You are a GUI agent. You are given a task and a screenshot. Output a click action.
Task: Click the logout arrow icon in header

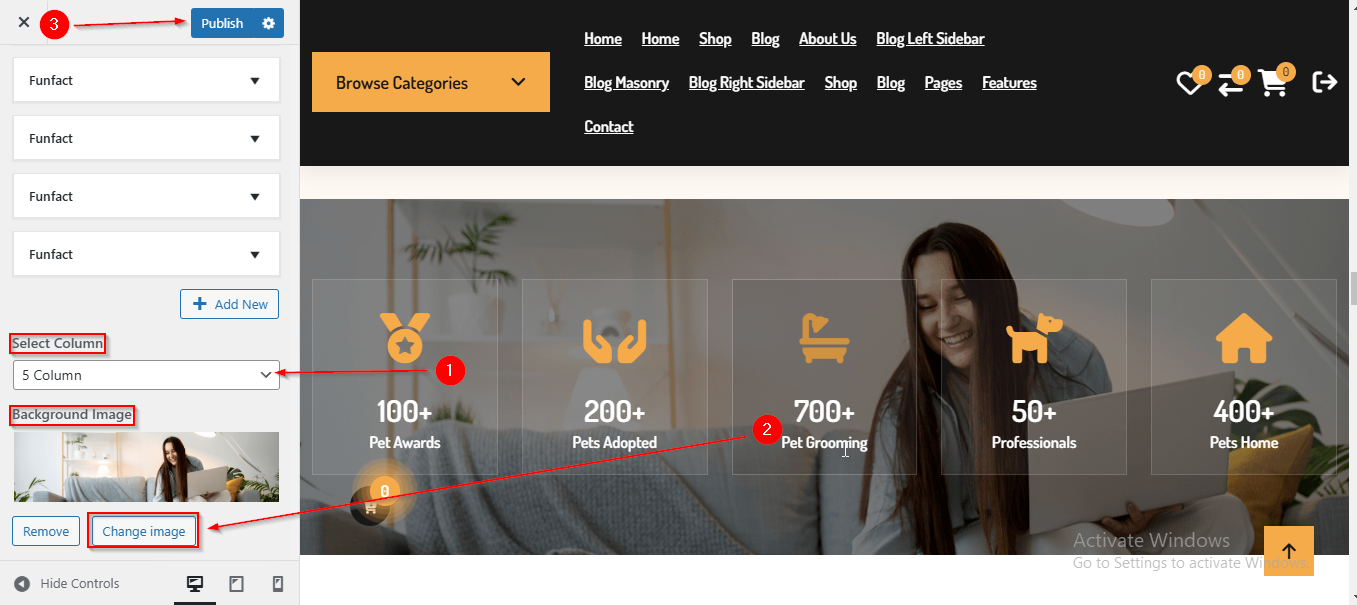[x=1325, y=82]
